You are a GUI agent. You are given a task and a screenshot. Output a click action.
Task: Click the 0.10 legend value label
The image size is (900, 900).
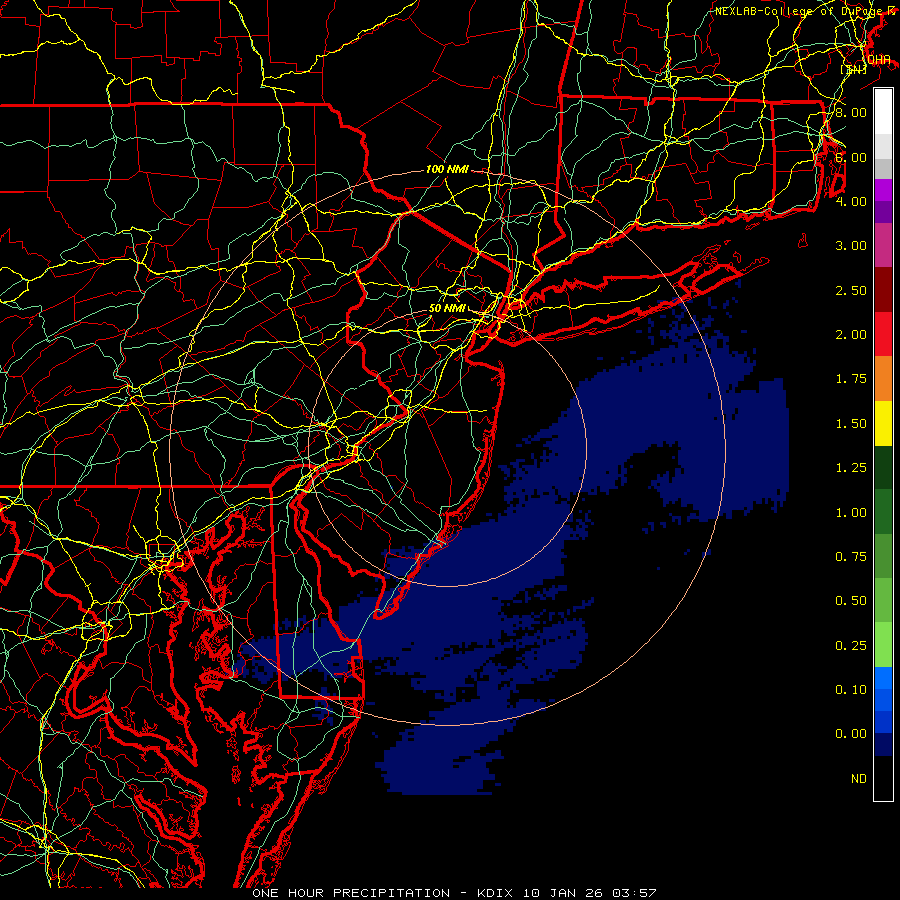[x=851, y=690]
